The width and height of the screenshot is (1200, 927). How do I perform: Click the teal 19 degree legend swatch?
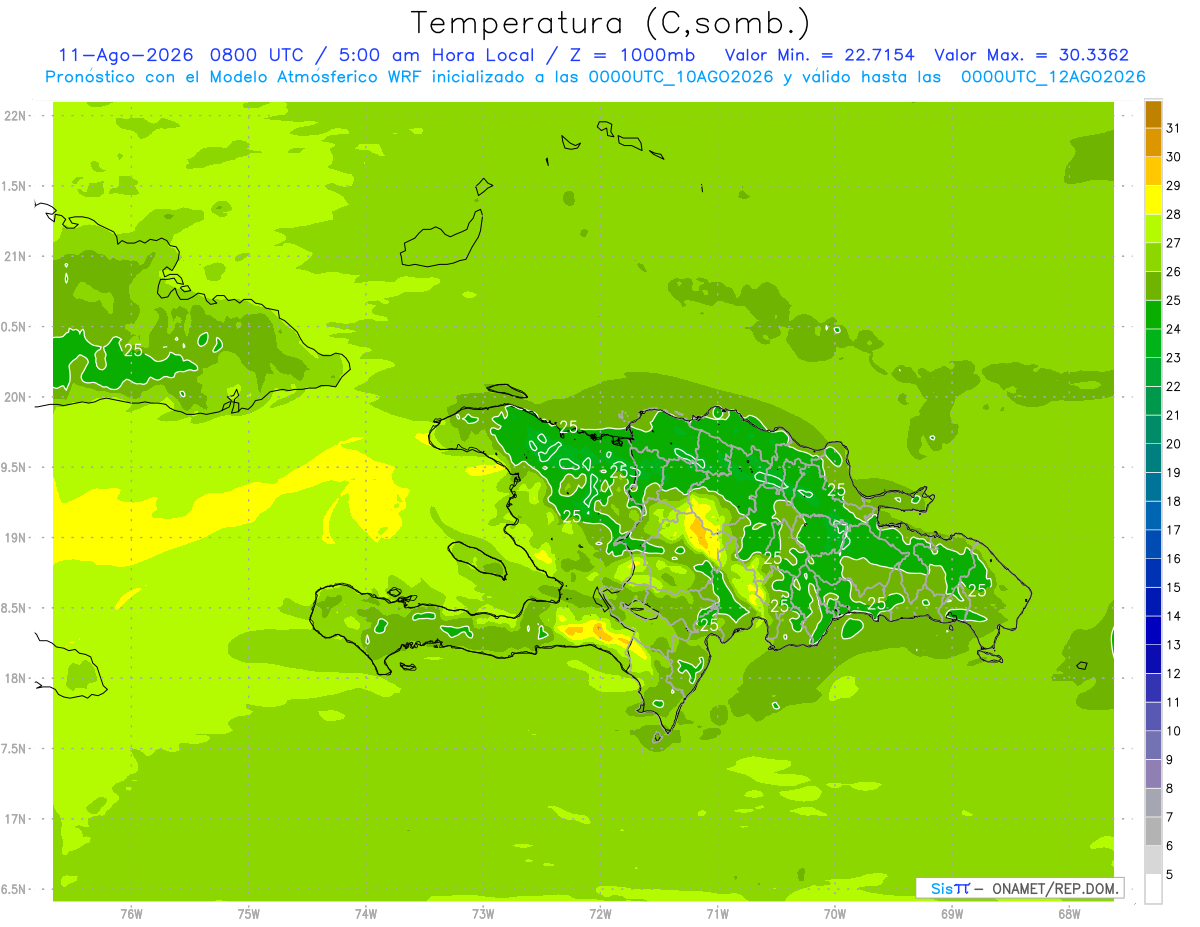(x=1153, y=459)
